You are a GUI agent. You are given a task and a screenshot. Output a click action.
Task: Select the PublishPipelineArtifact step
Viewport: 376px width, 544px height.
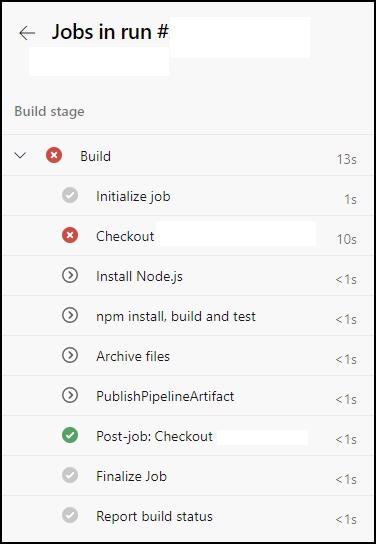click(188, 396)
